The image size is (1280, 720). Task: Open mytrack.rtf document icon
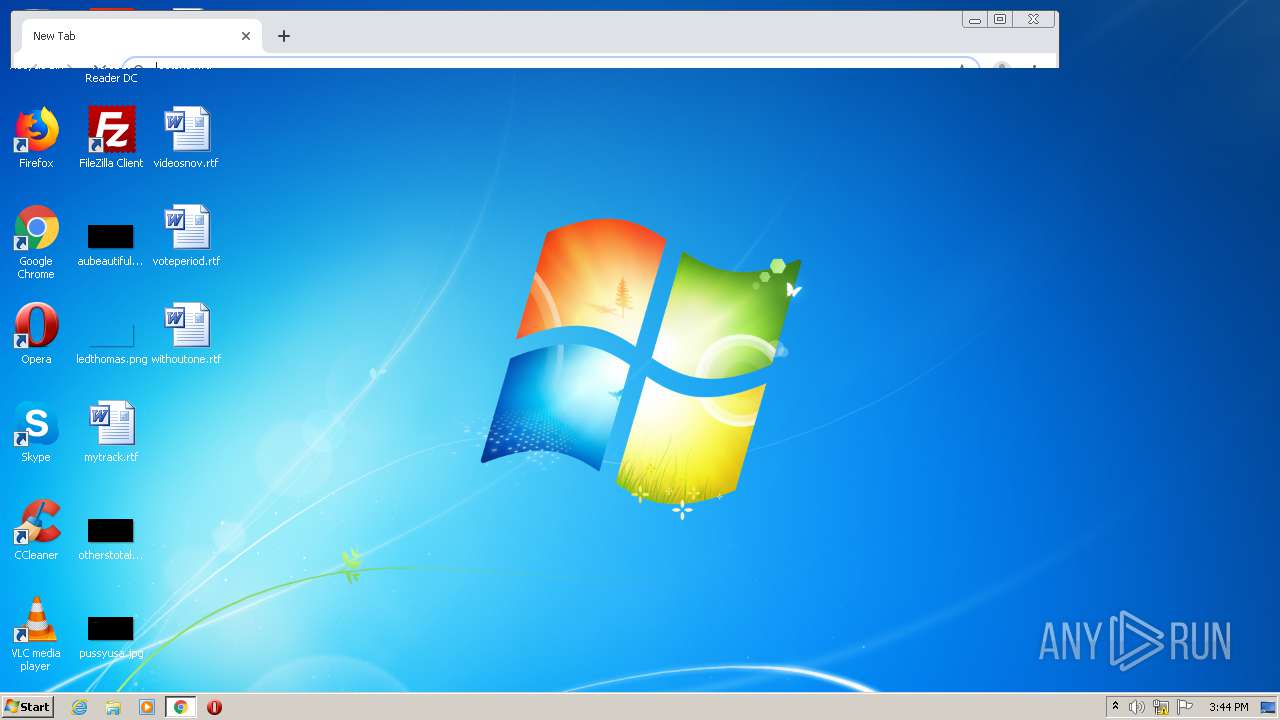tap(111, 432)
